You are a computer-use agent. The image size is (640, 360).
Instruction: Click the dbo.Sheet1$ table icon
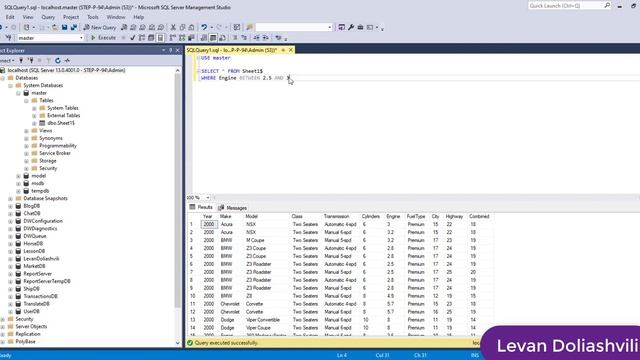(42, 123)
